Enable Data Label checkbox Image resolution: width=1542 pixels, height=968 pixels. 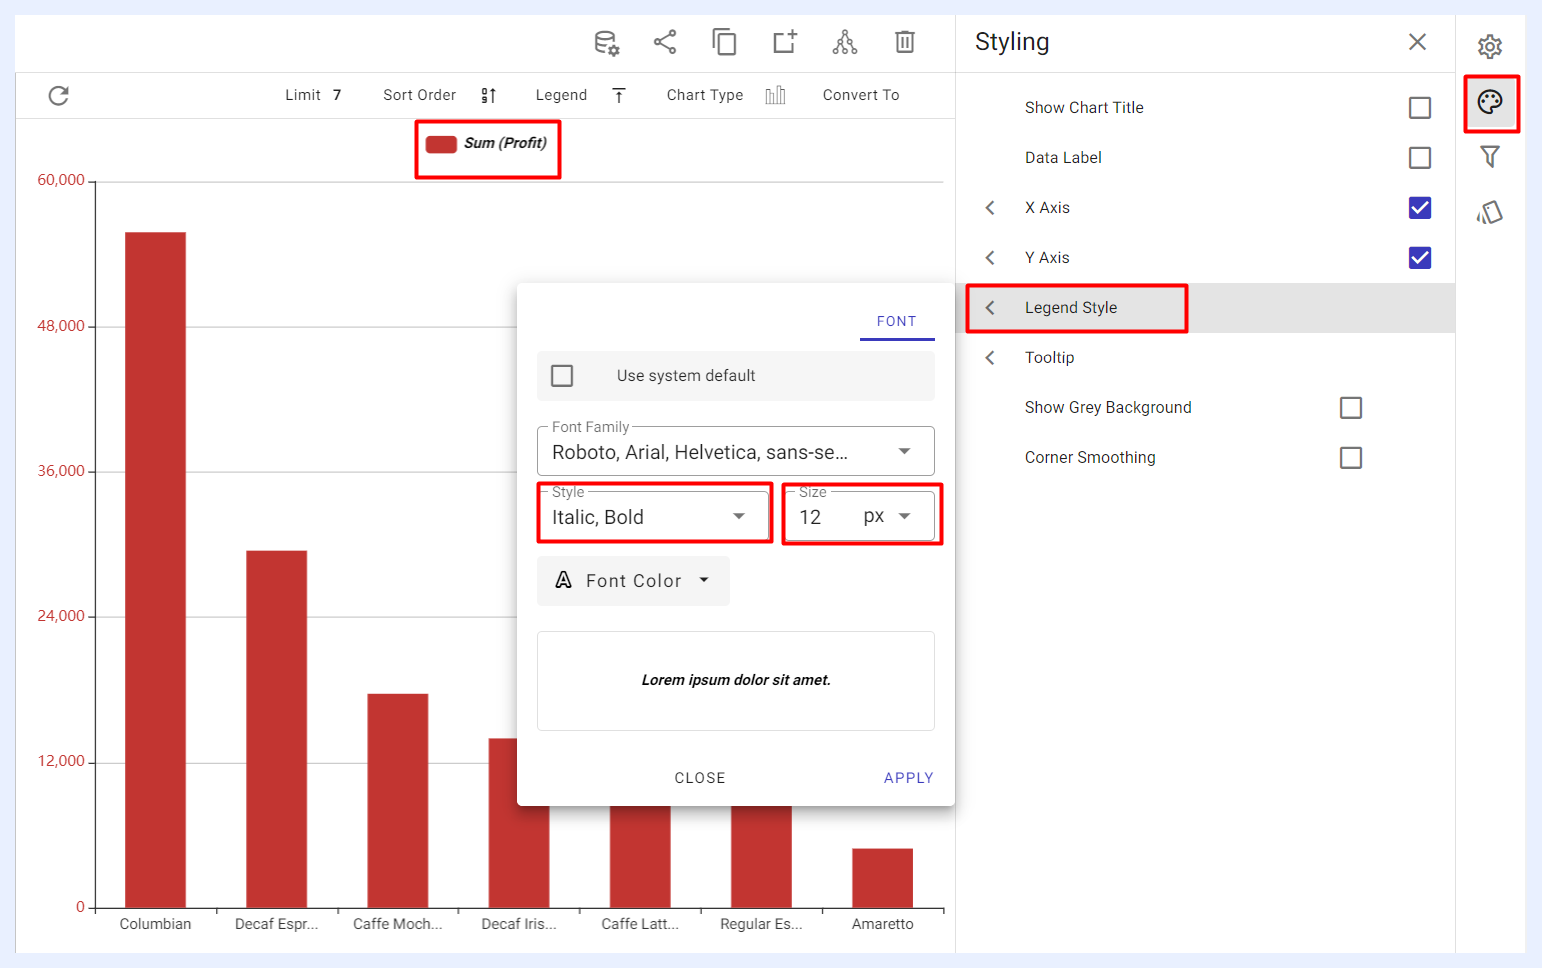1420,158
